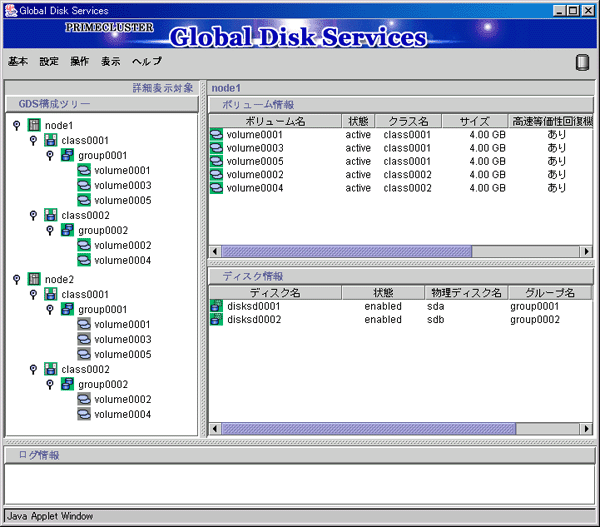Click disksd0002 disk icon in disk table
The width and height of the screenshot is (600, 527).
tap(216, 319)
